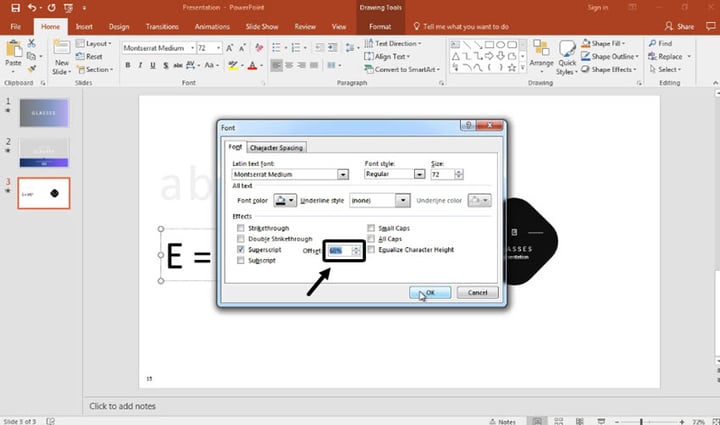Screen dimensions: 720x425
Task: Click Convert to SmartArt
Action: pos(402,69)
